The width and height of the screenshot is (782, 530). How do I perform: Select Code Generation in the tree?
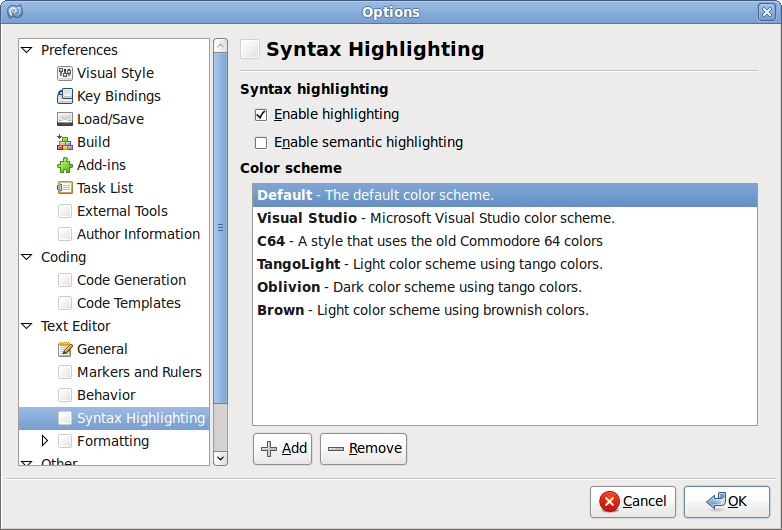point(131,280)
